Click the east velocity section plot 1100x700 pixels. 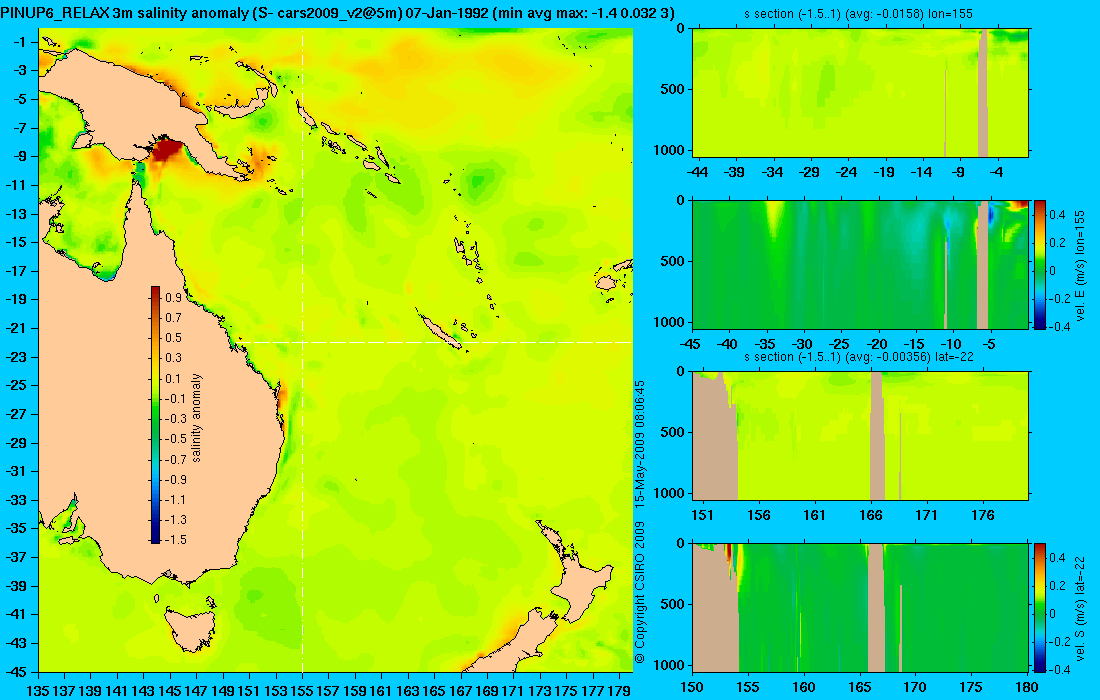(861, 264)
